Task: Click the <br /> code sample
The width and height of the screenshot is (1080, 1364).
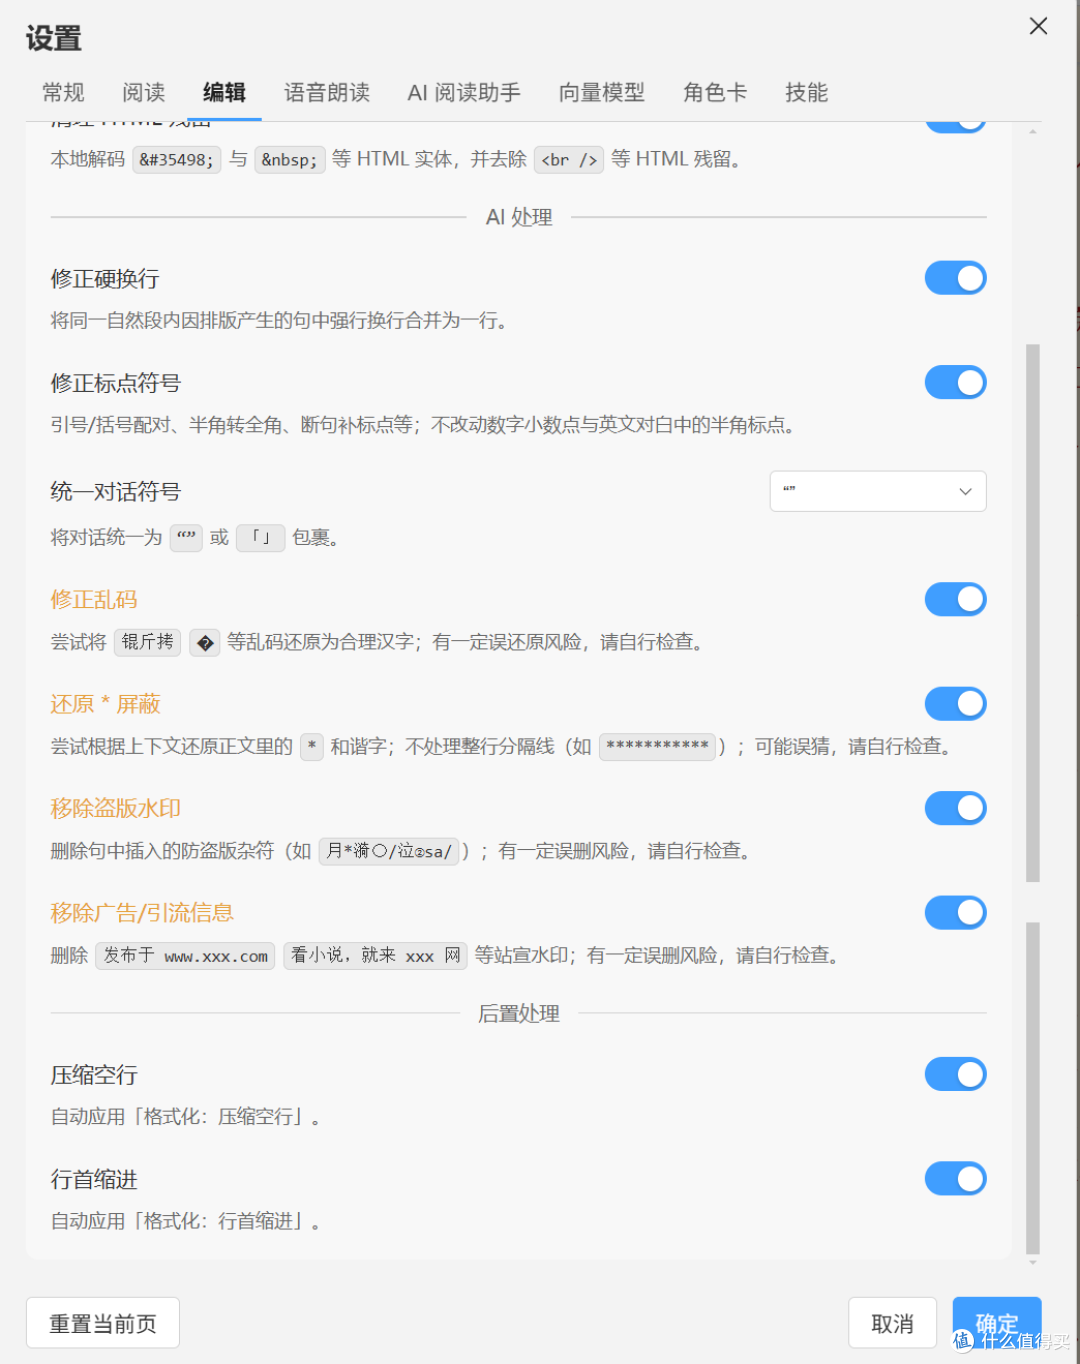Action: point(569,159)
